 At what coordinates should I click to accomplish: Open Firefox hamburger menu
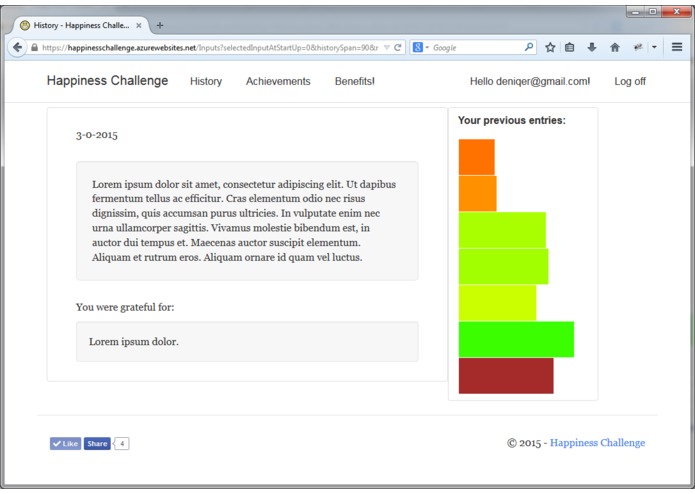(x=677, y=47)
